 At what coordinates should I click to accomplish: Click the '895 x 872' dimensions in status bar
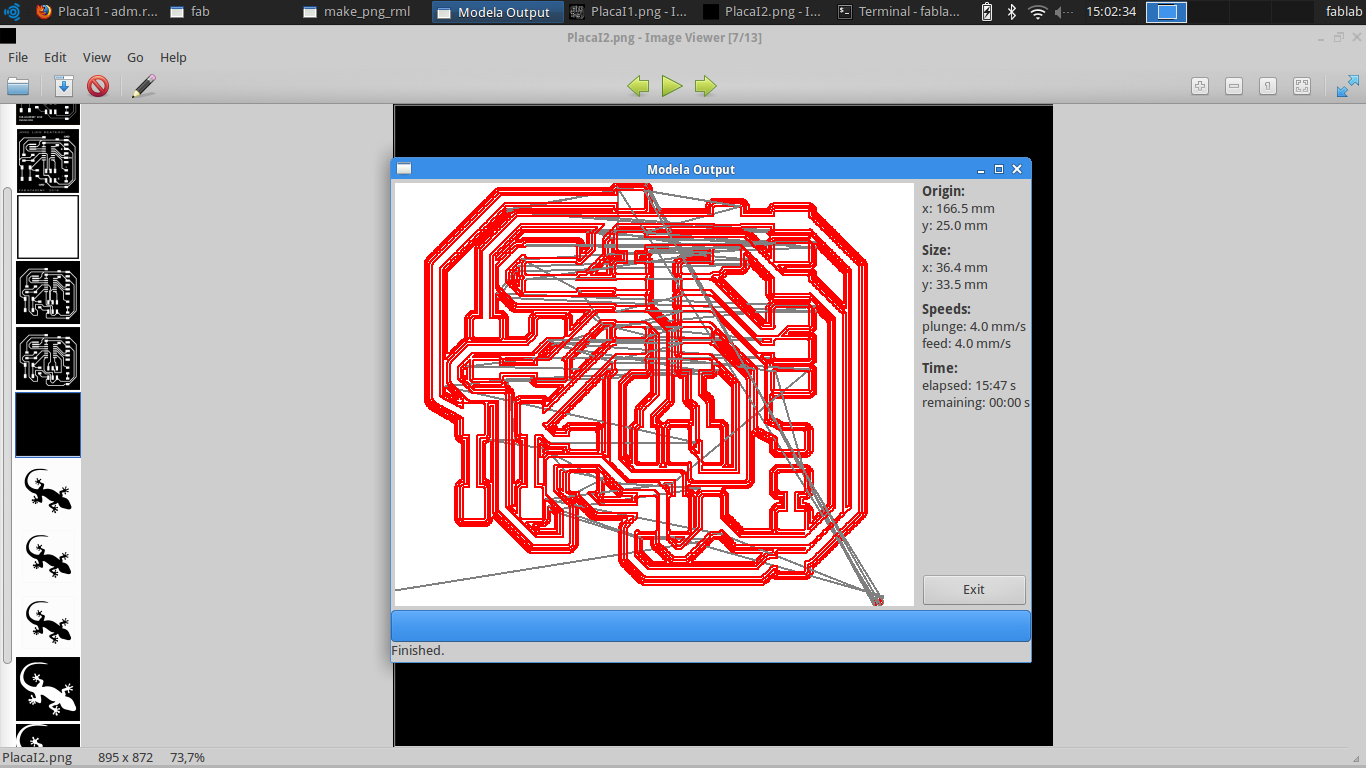(x=126, y=758)
